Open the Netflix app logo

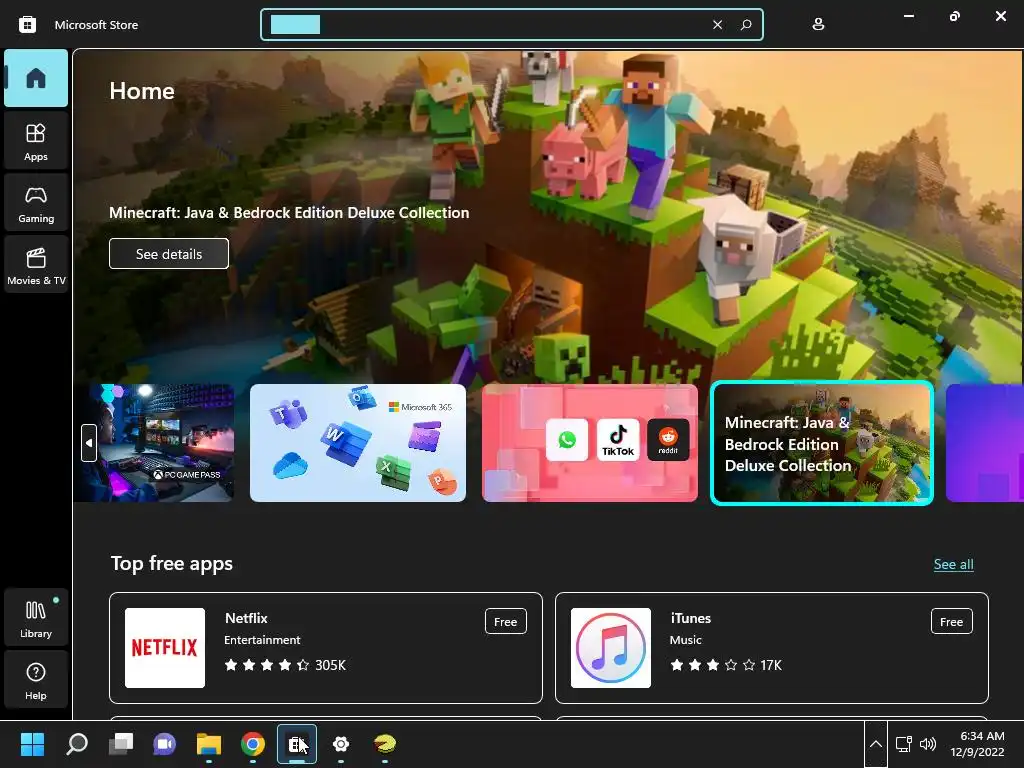point(165,648)
